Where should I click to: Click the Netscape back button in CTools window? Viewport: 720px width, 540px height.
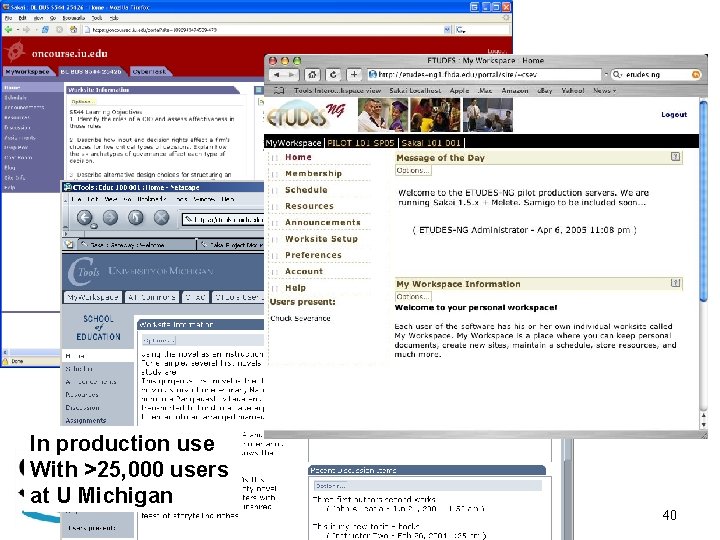click(84, 217)
